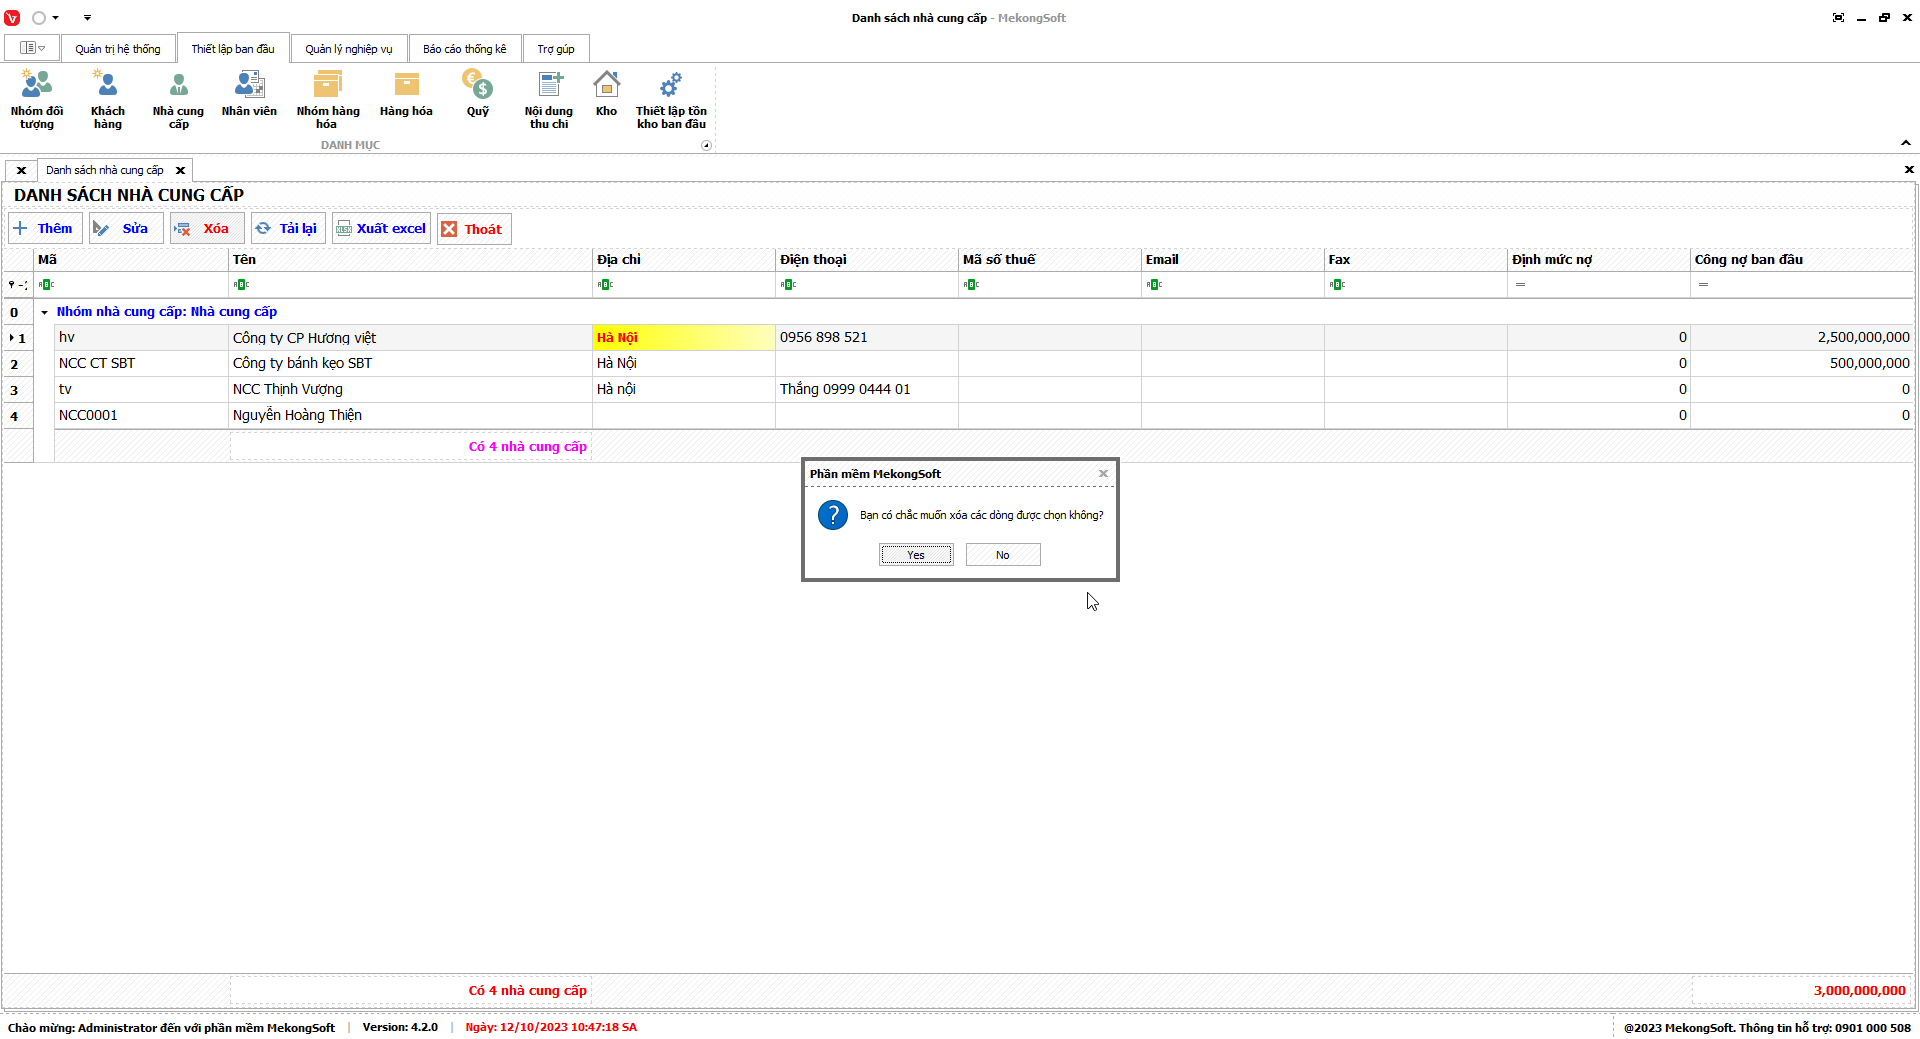Open Nhà cung cấp in the ribbon
This screenshot has height=1039, width=1920.
178,99
